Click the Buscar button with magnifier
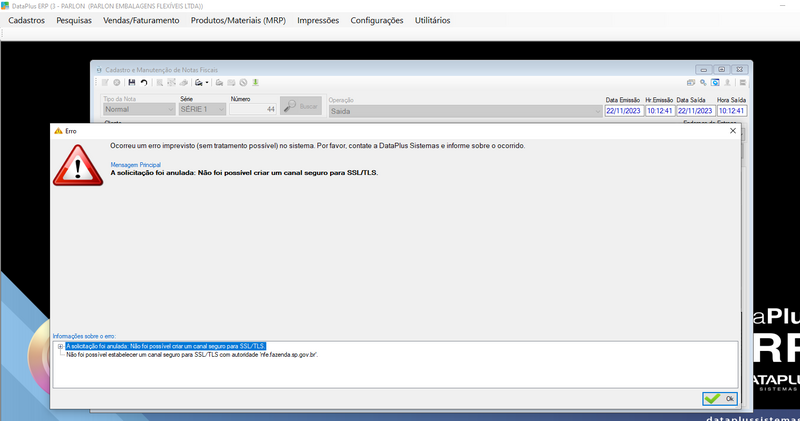The height and width of the screenshot is (421, 800). coord(301,106)
